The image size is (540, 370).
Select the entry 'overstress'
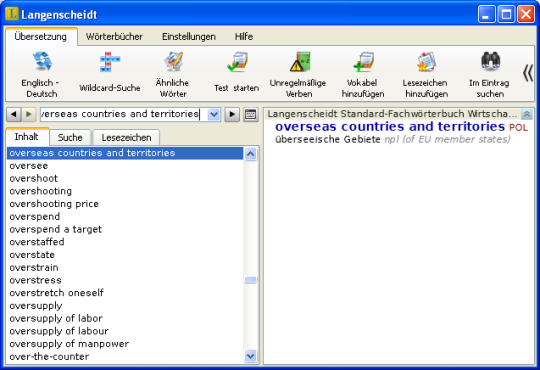[x=125, y=280]
